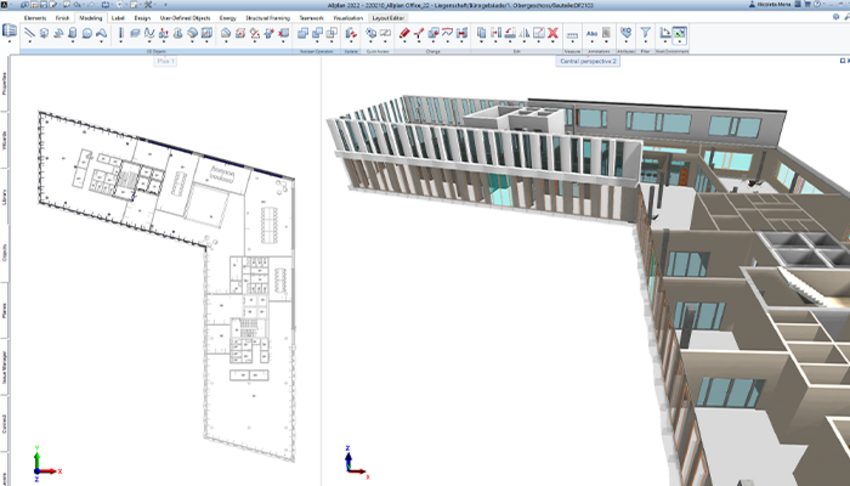The height and width of the screenshot is (486, 850).
Task: Select the Roof tool icon
Action: click(x=103, y=33)
